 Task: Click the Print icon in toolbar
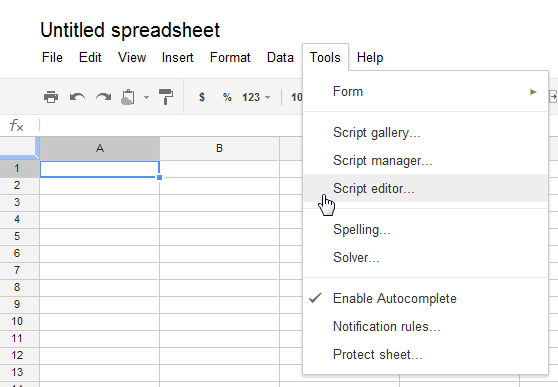pyautogui.click(x=51, y=97)
